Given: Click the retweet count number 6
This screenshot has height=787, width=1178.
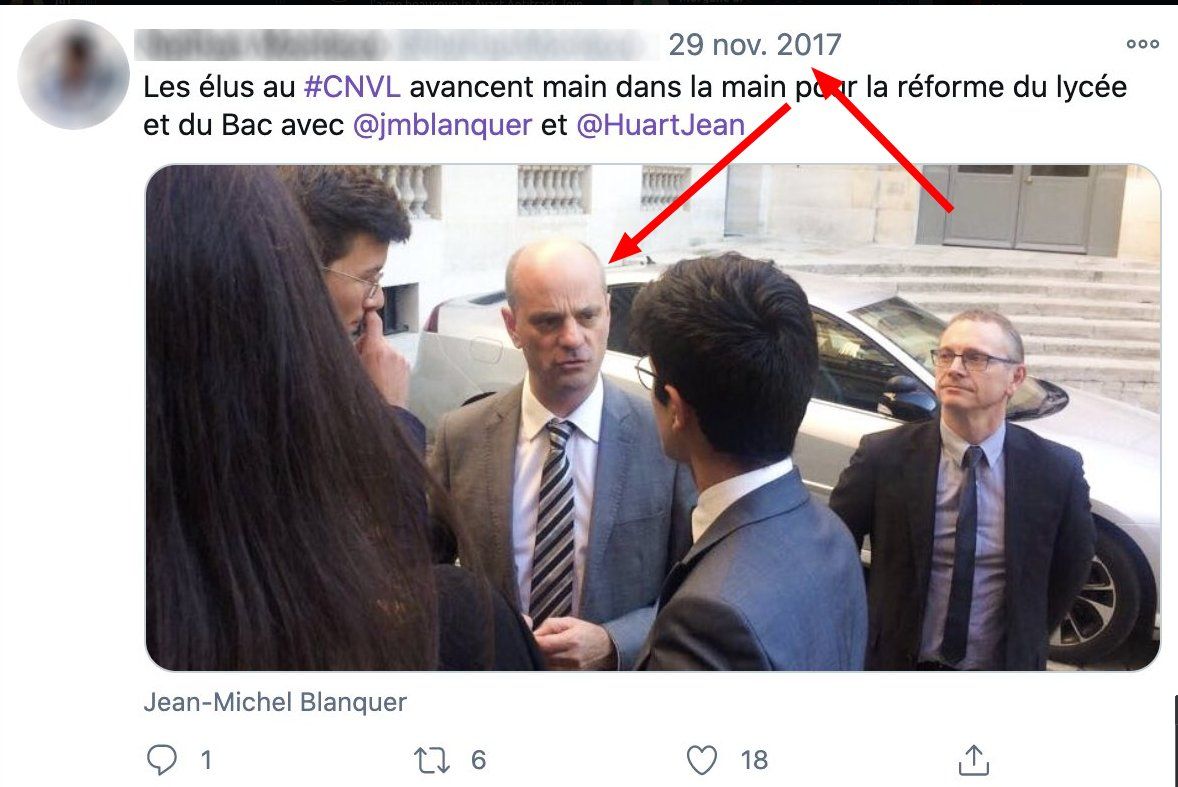Looking at the screenshot, I should click(479, 760).
